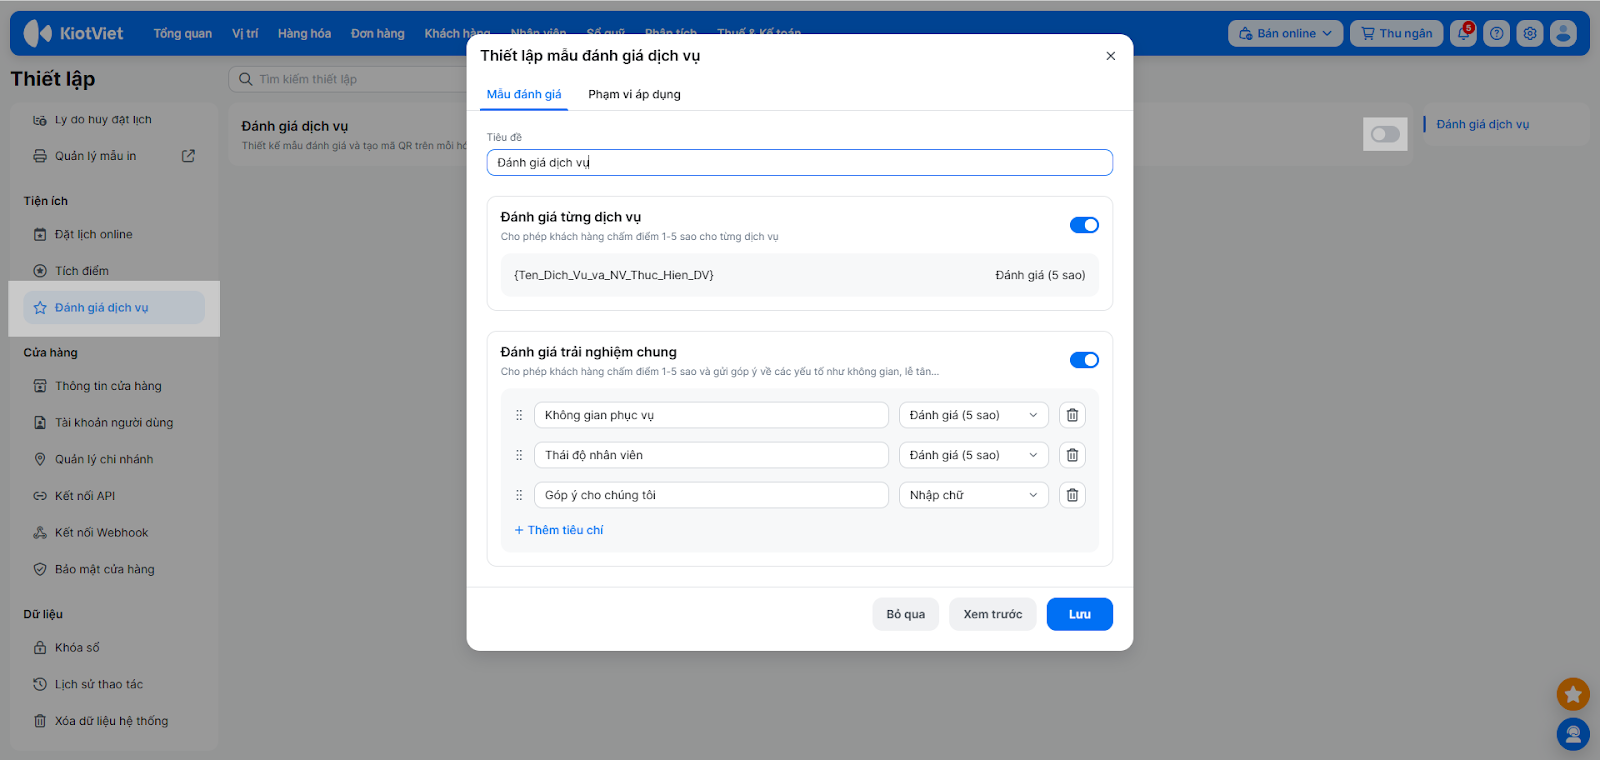Toggle the service rating feature switch
Image resolution: width=1600 pixels, height=760 pixels.
click(x=1385, y=134)
